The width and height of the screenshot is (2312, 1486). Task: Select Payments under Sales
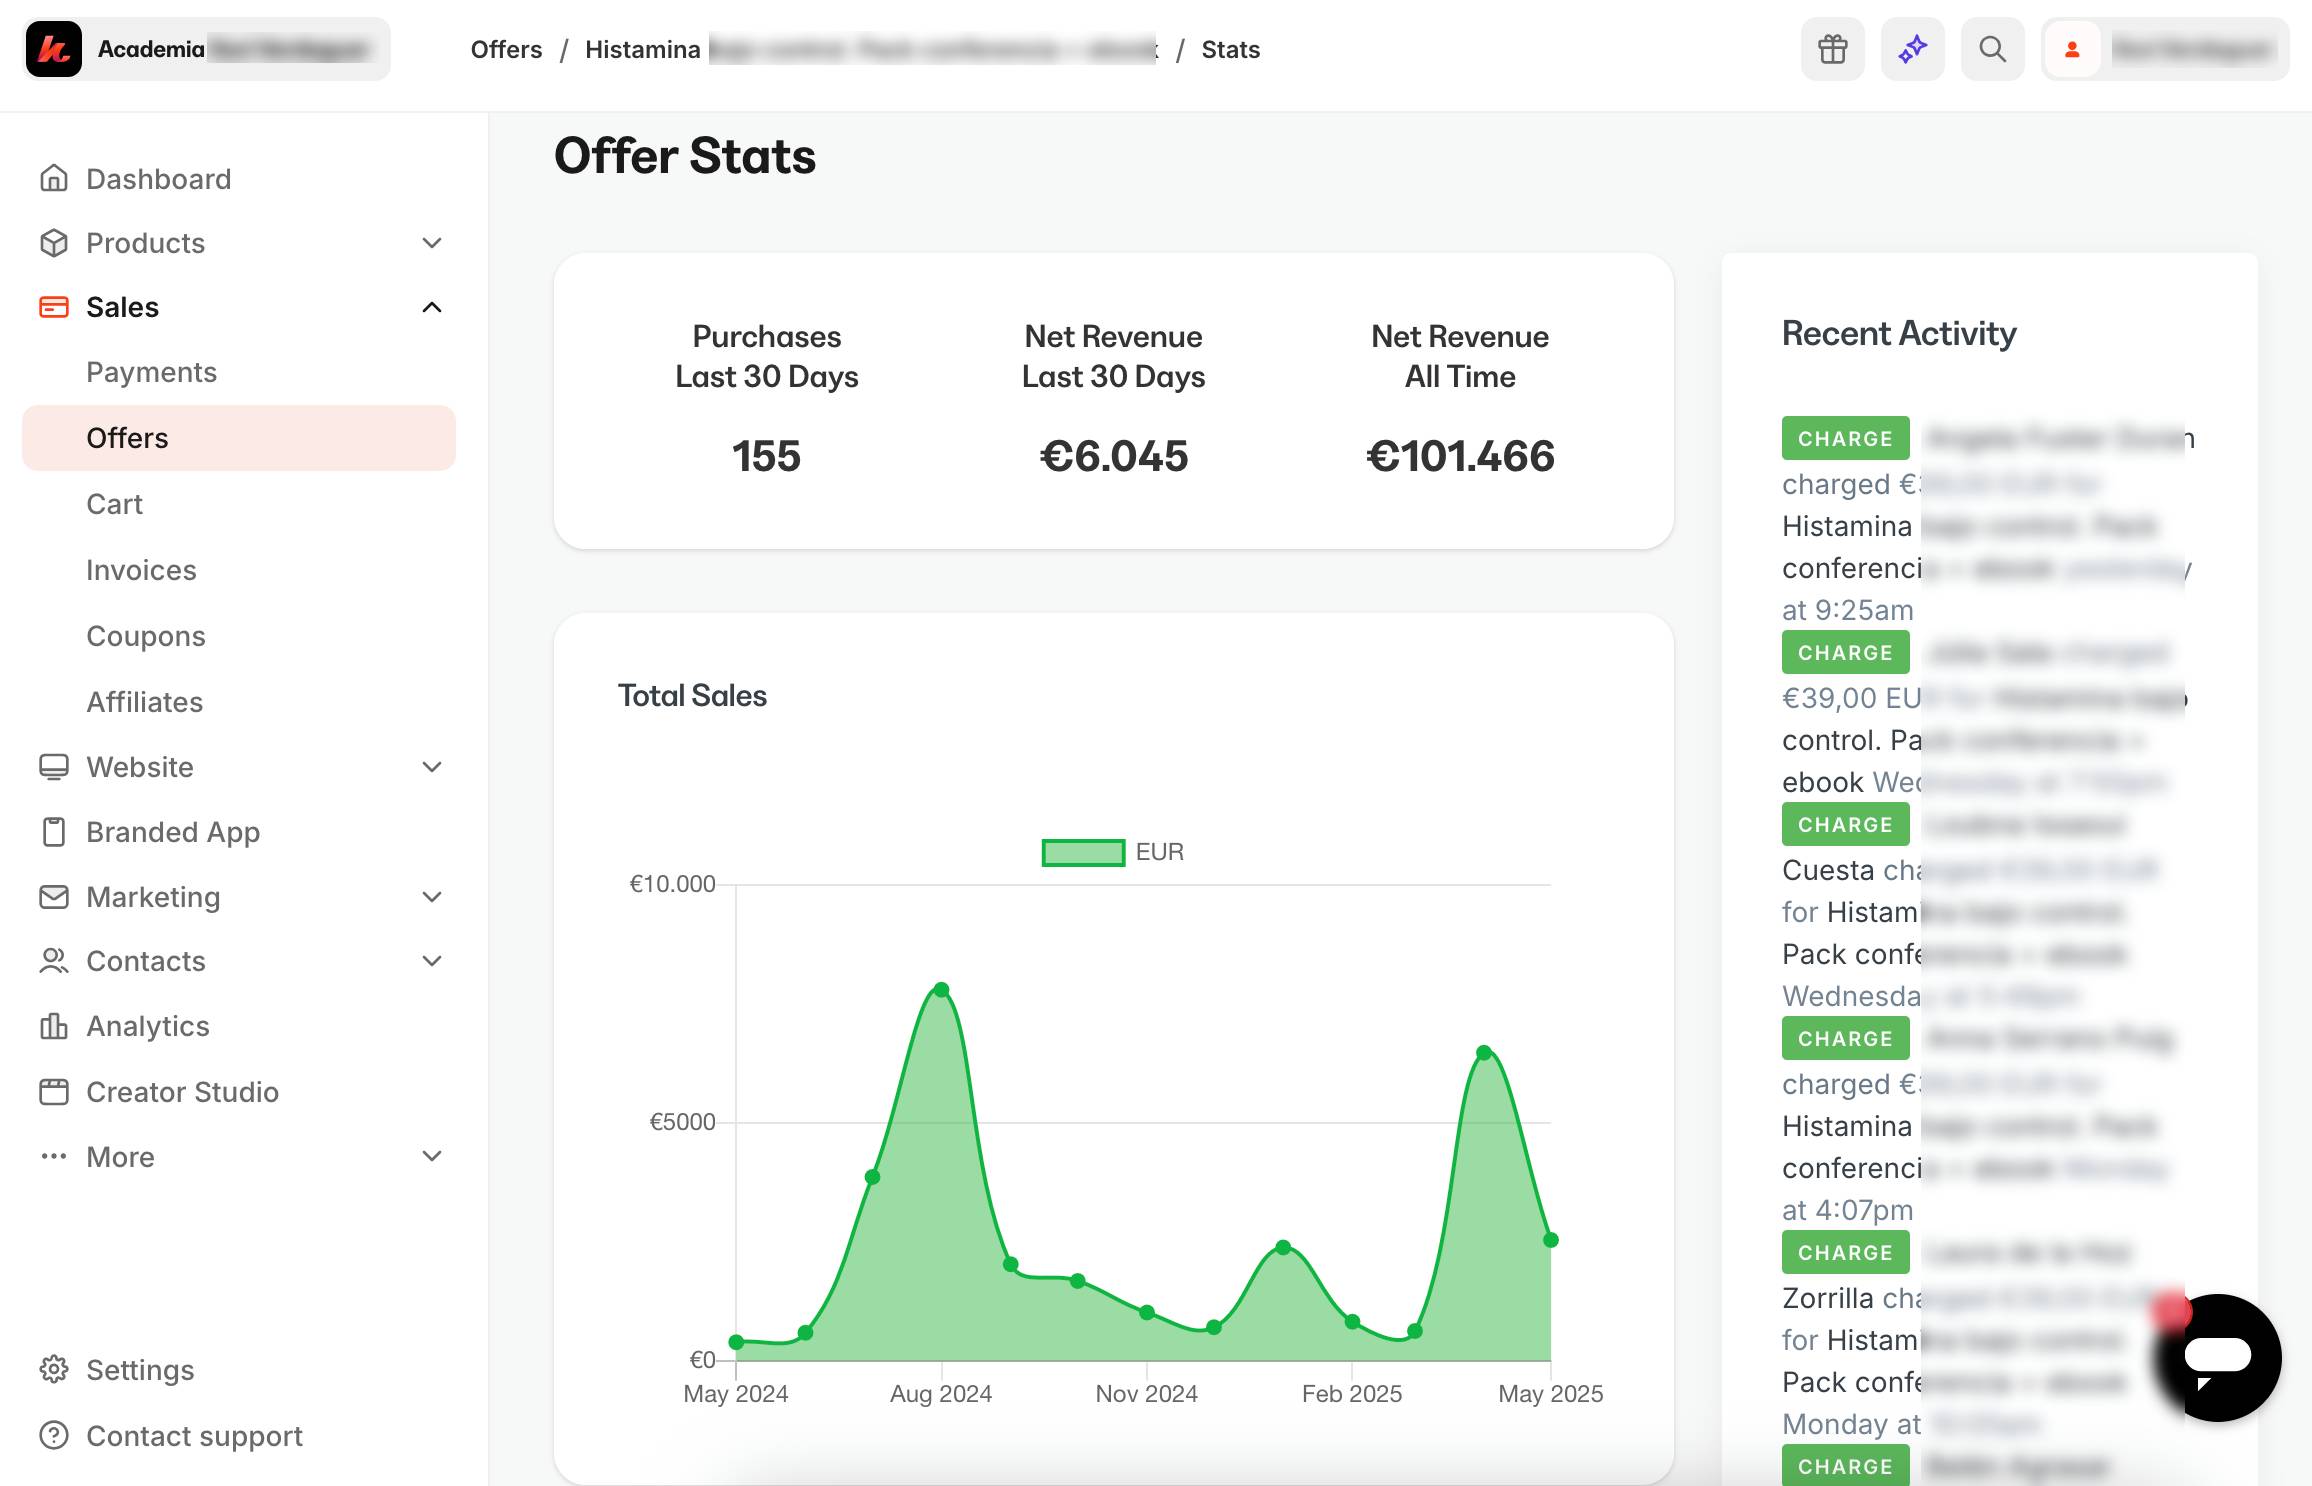tap(151, 372)
